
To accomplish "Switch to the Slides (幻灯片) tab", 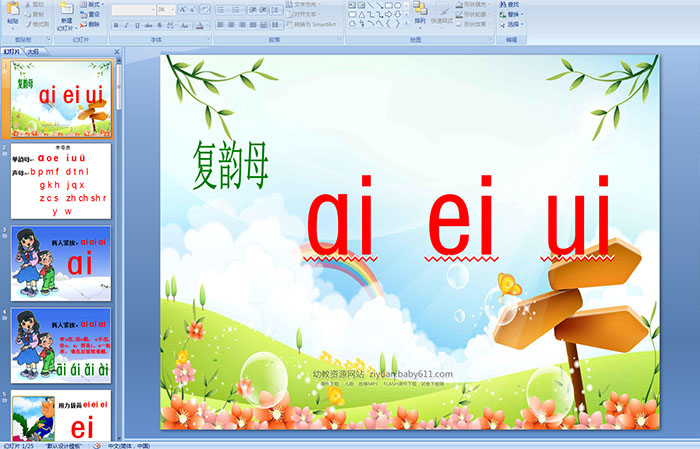I will [12, 51].
